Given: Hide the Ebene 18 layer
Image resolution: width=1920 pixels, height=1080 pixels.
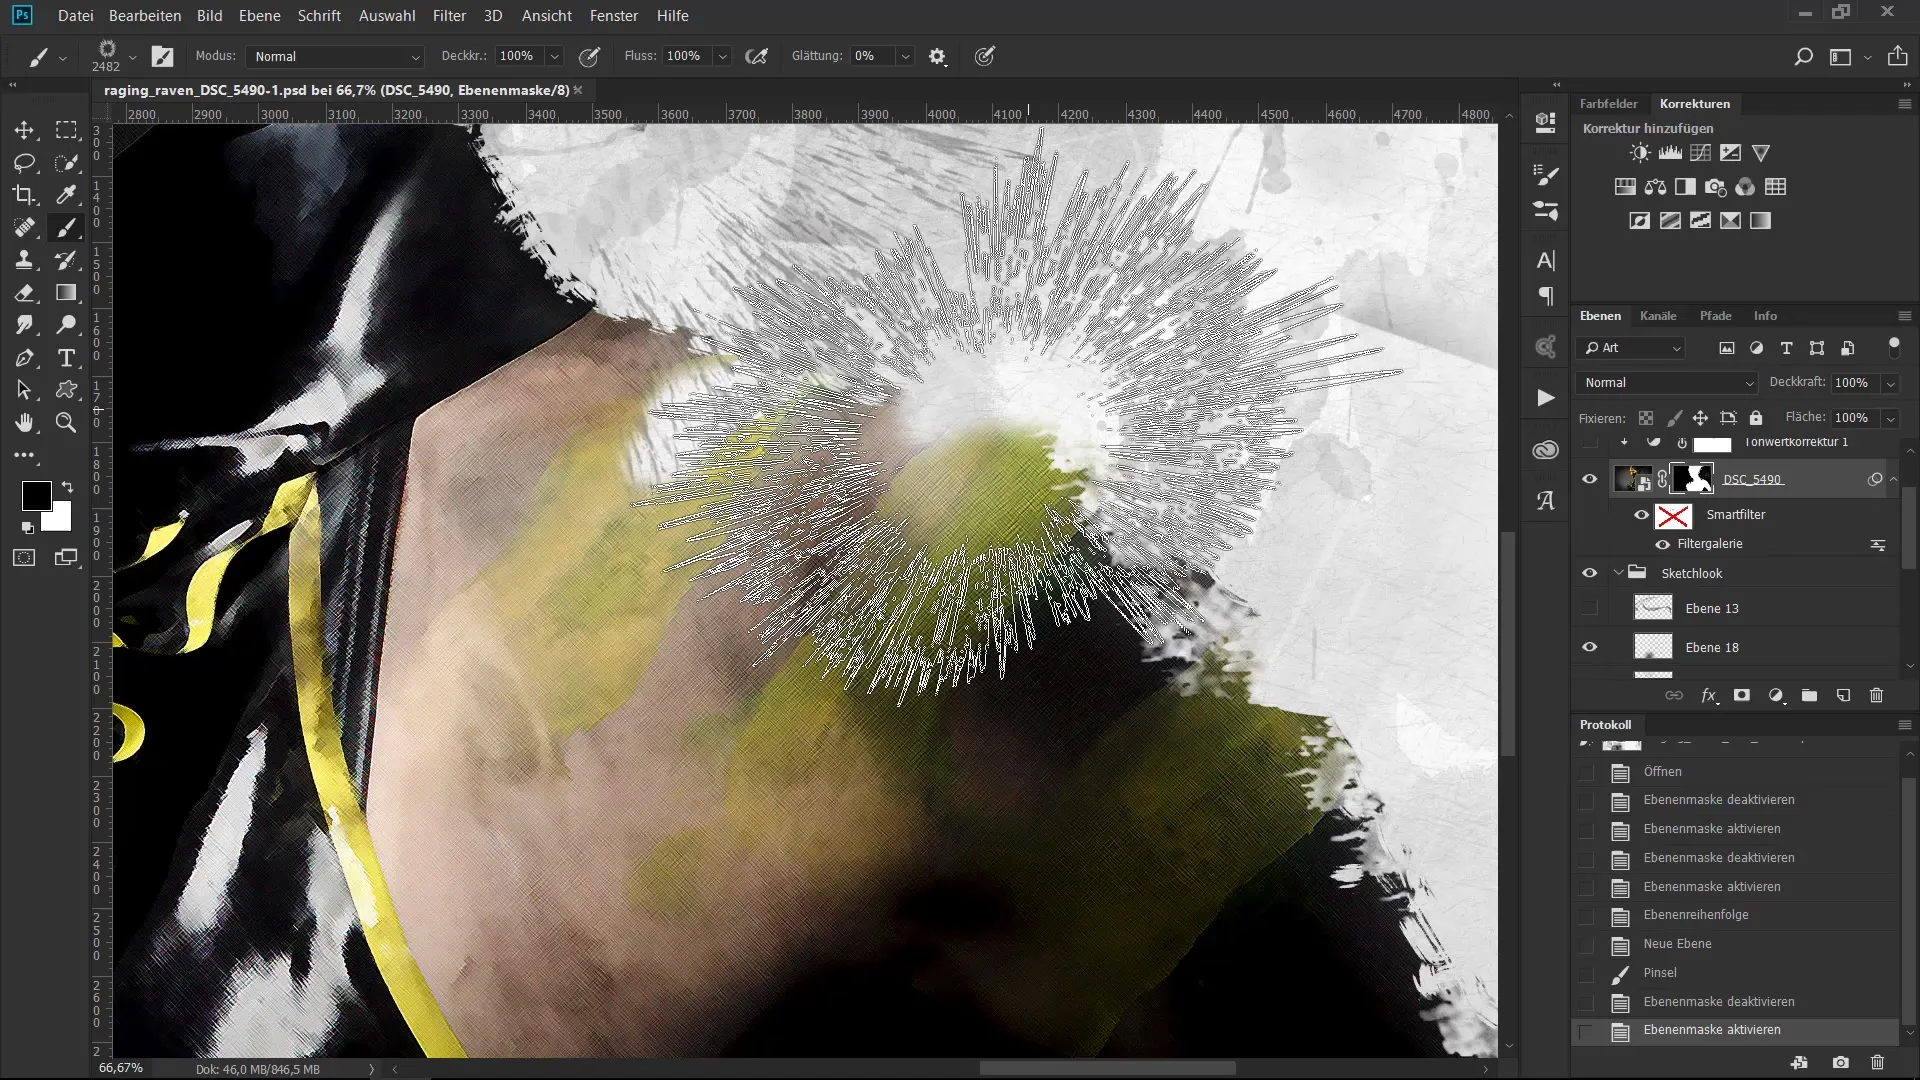Looking at the screenshot, I should point(1589,647).
